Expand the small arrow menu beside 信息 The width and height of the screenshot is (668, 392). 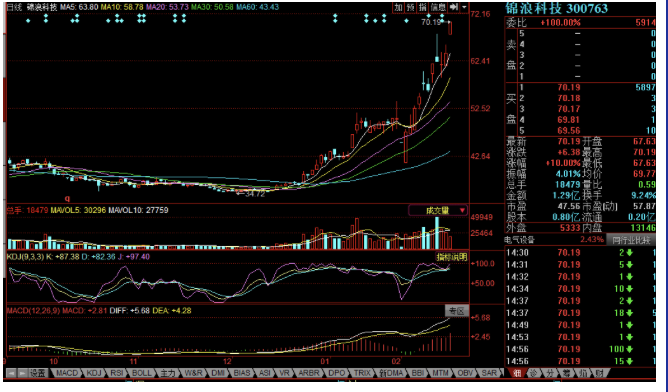coord(464,7)
